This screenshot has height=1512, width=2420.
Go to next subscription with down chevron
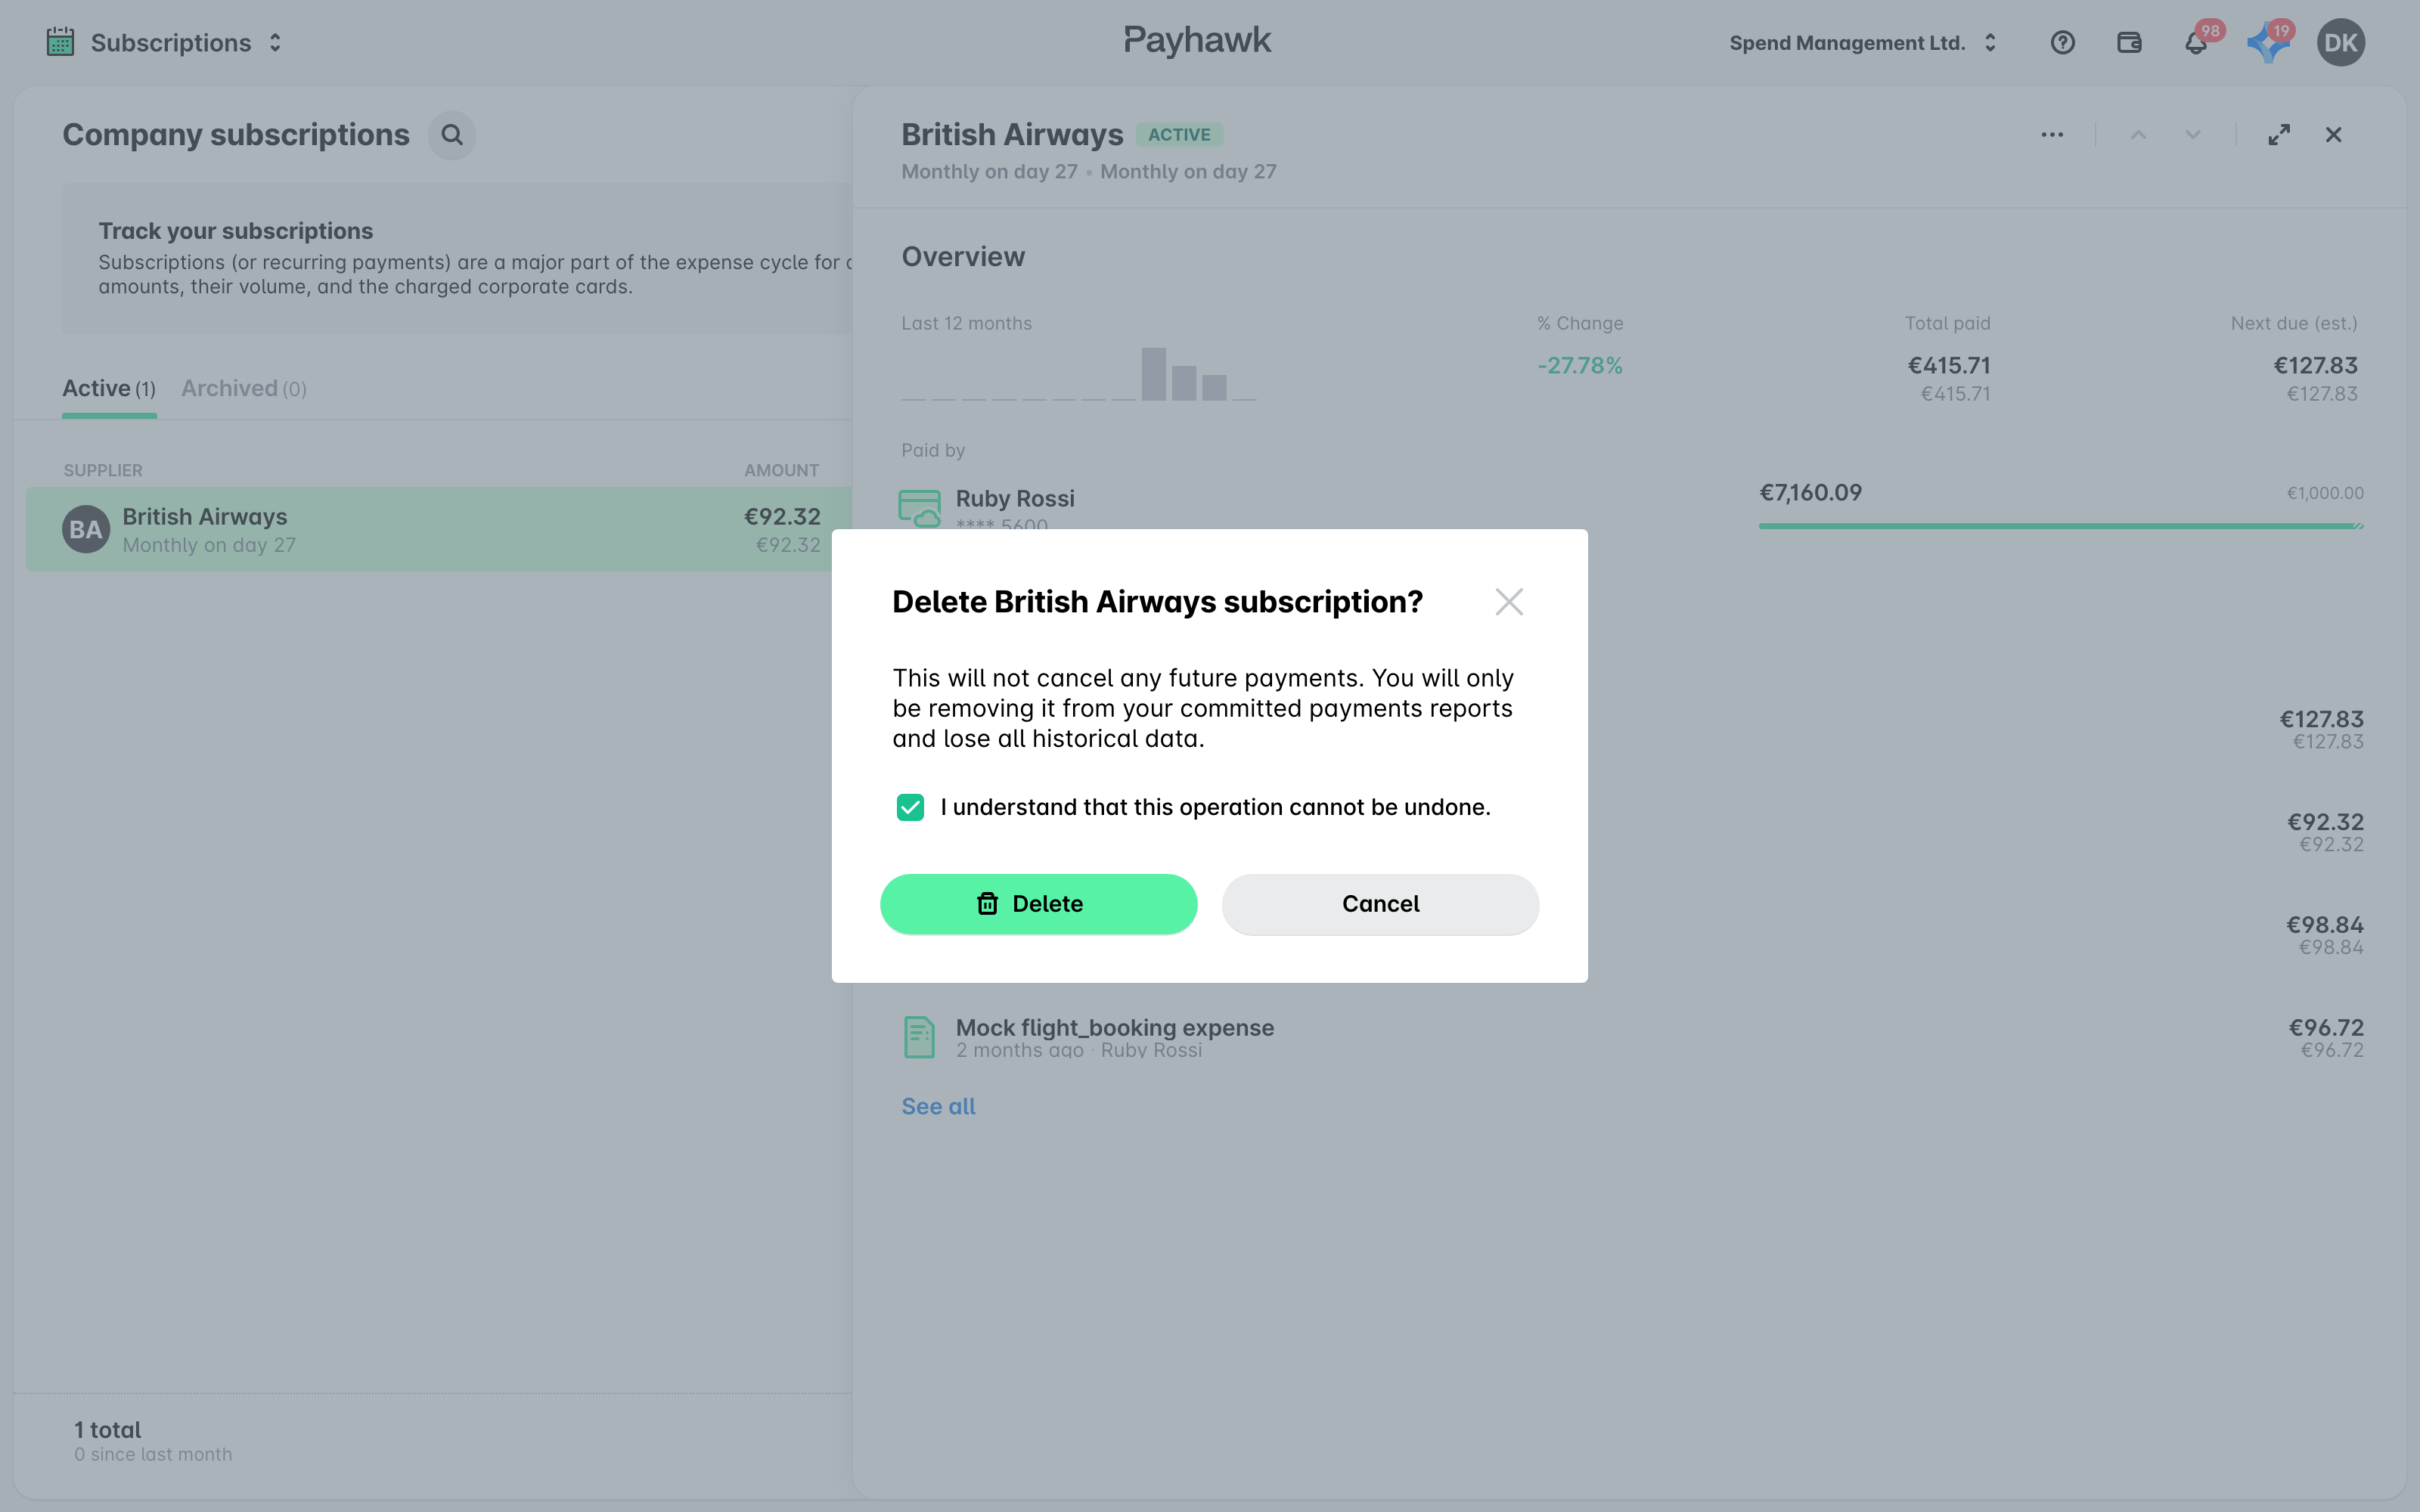(x=2192, y=135)
